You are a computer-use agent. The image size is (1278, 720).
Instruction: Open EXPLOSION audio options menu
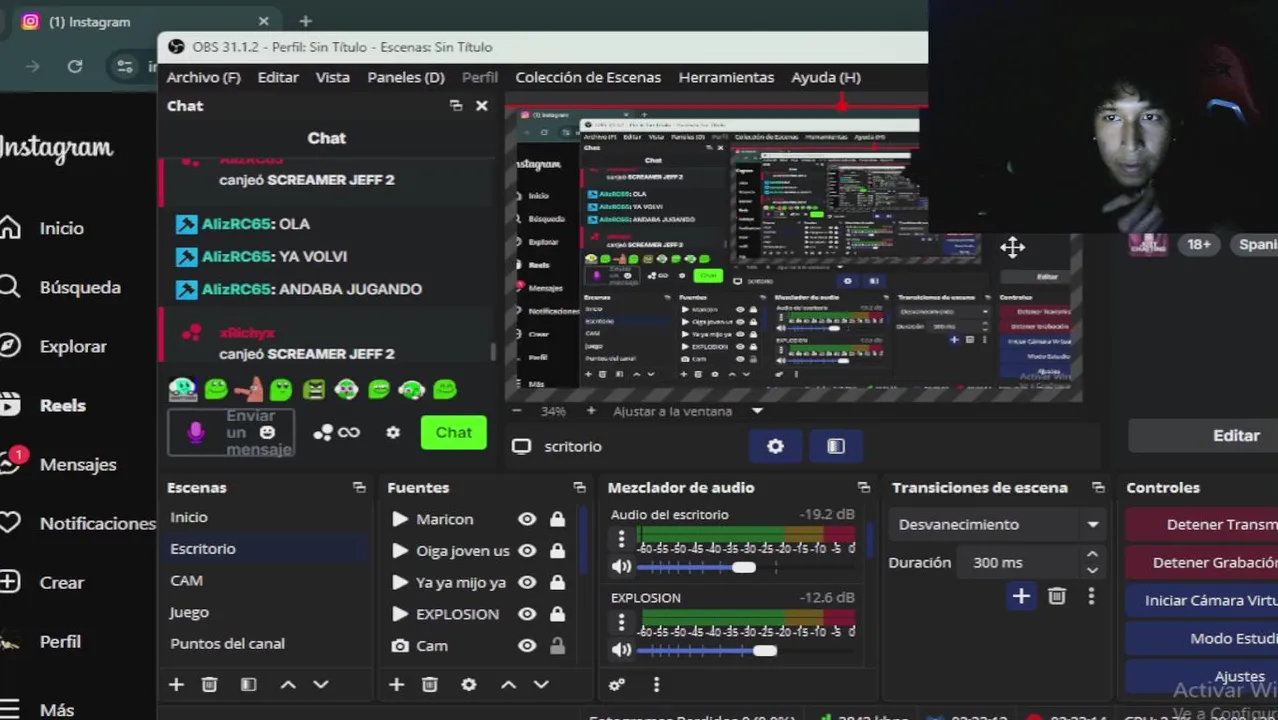coord(621,622)
